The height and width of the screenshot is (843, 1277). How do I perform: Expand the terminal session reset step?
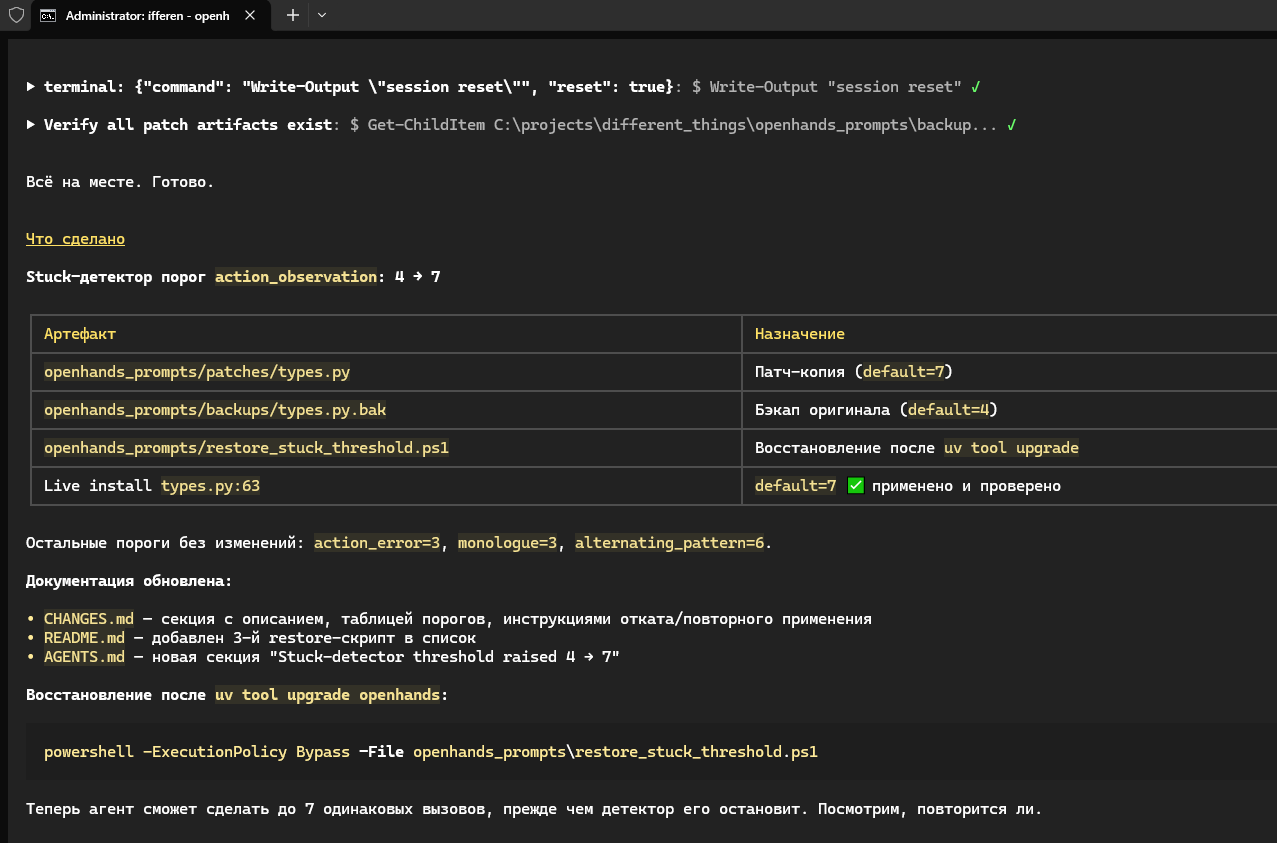coord(31,87)
